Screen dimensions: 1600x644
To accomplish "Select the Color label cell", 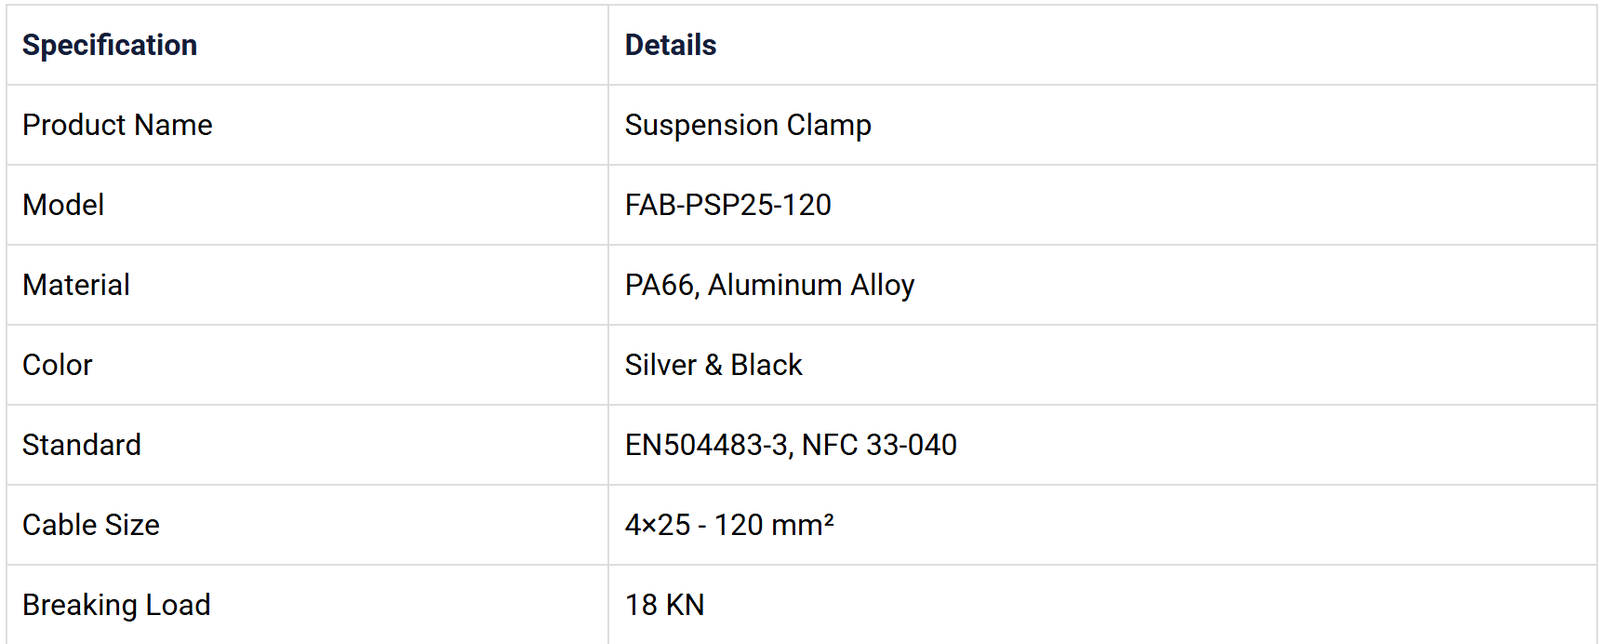I will pos(57,365).
